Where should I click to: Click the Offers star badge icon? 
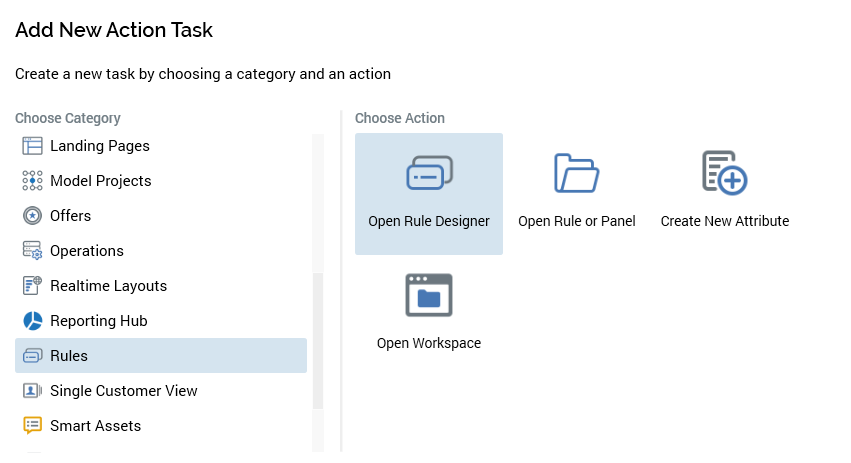pos(32,216)
